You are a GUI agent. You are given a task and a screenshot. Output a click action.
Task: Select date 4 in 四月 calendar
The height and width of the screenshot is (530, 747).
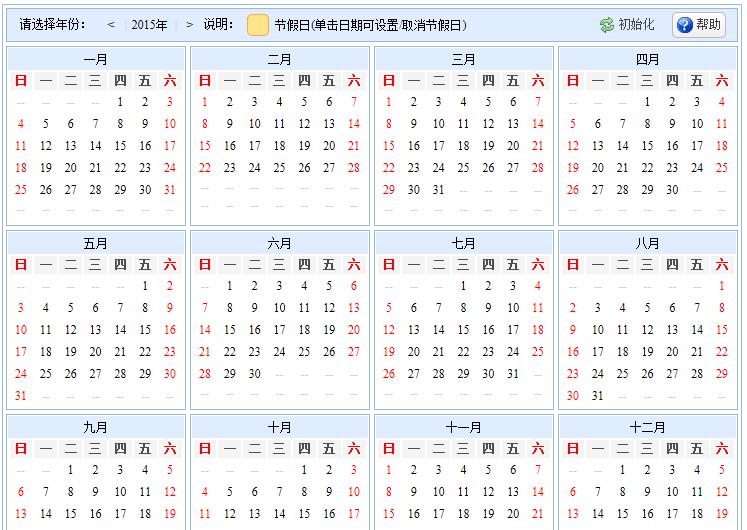click(x=722, y=102)
